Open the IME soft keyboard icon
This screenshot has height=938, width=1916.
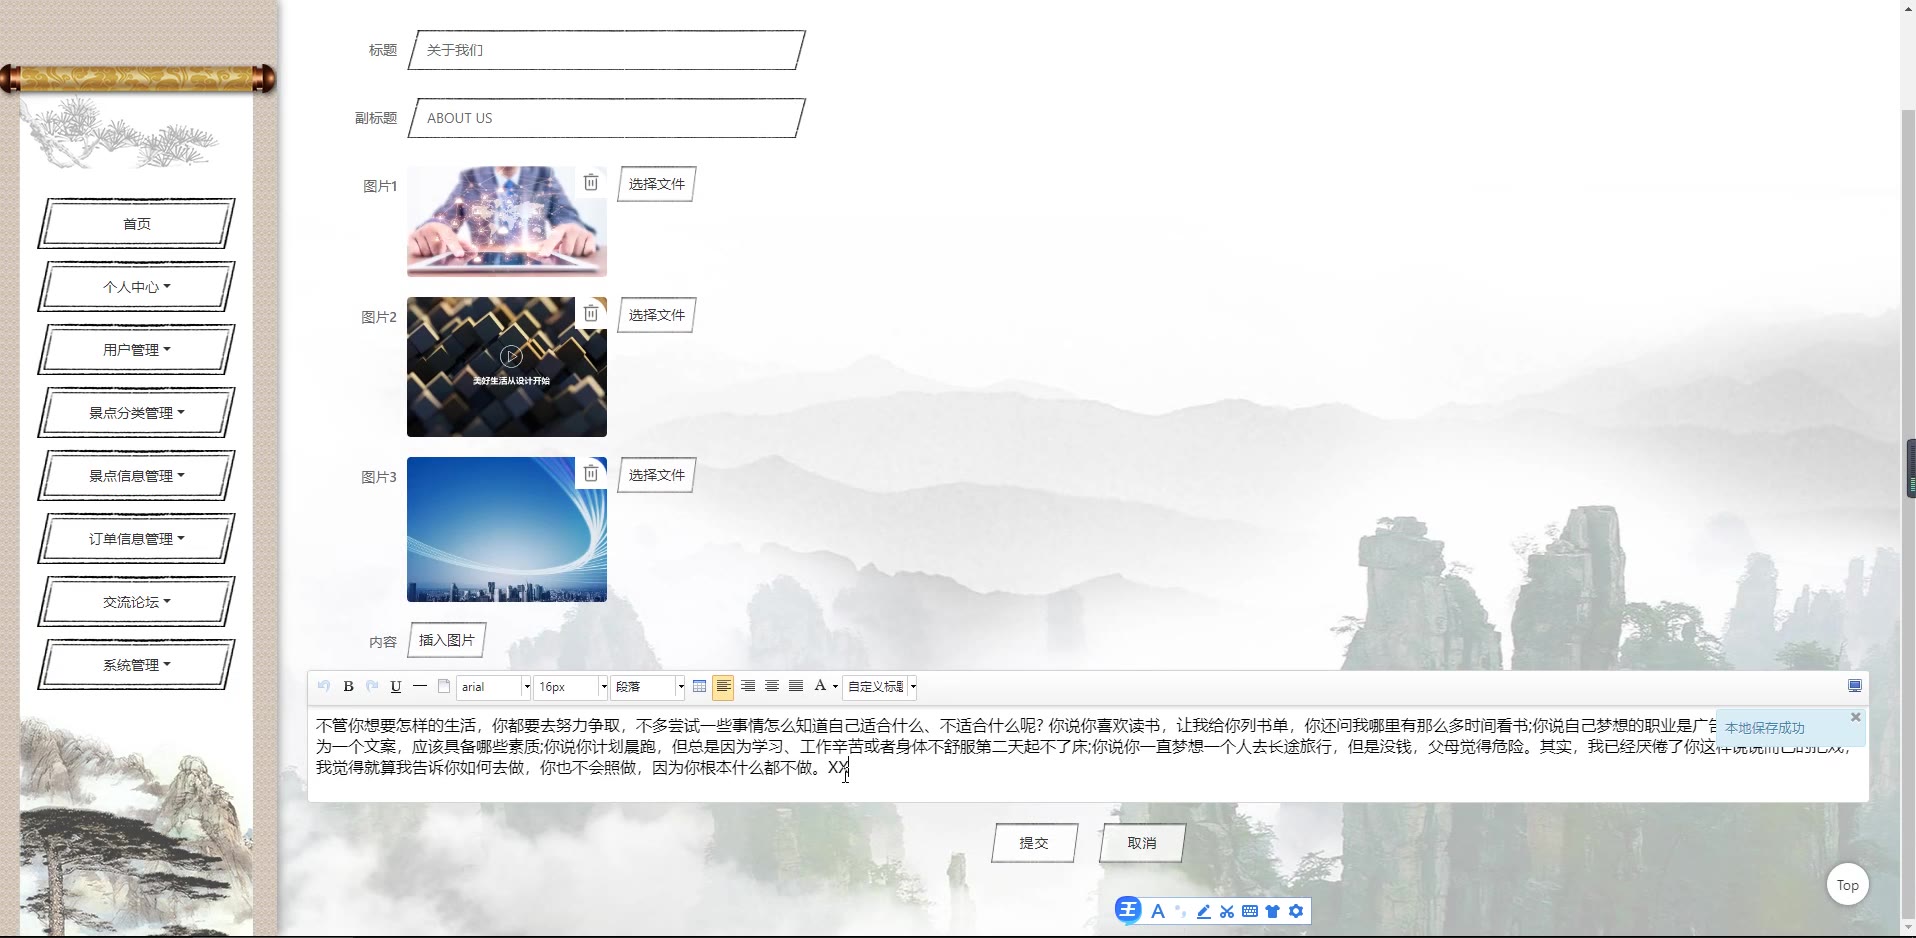coord(1250,911)
